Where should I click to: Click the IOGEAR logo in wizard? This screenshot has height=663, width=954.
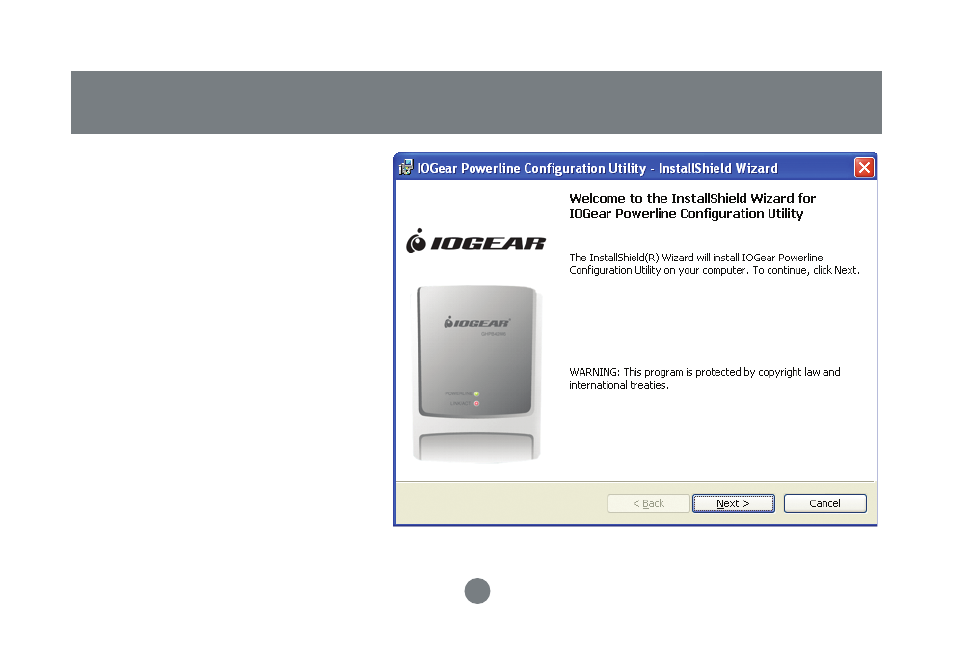coord(476,241)
